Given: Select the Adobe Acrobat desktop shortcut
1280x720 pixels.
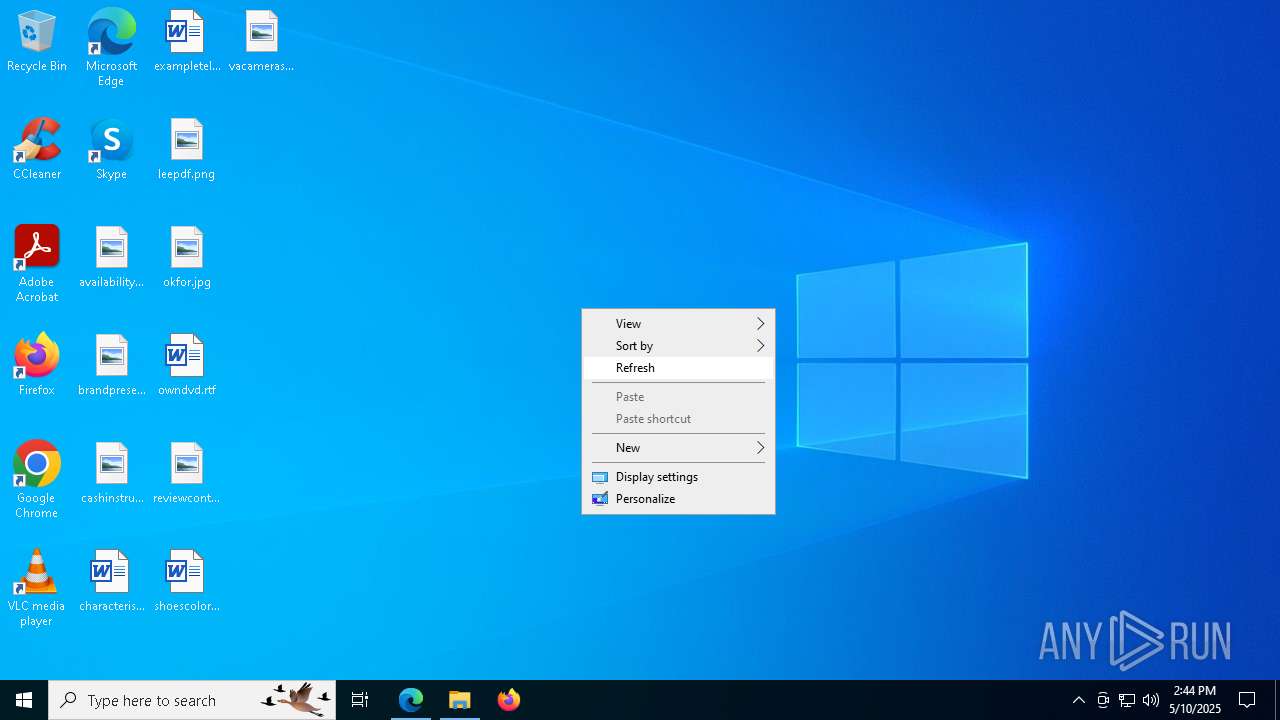Looking at the screenshot, I should click(37, 264).
